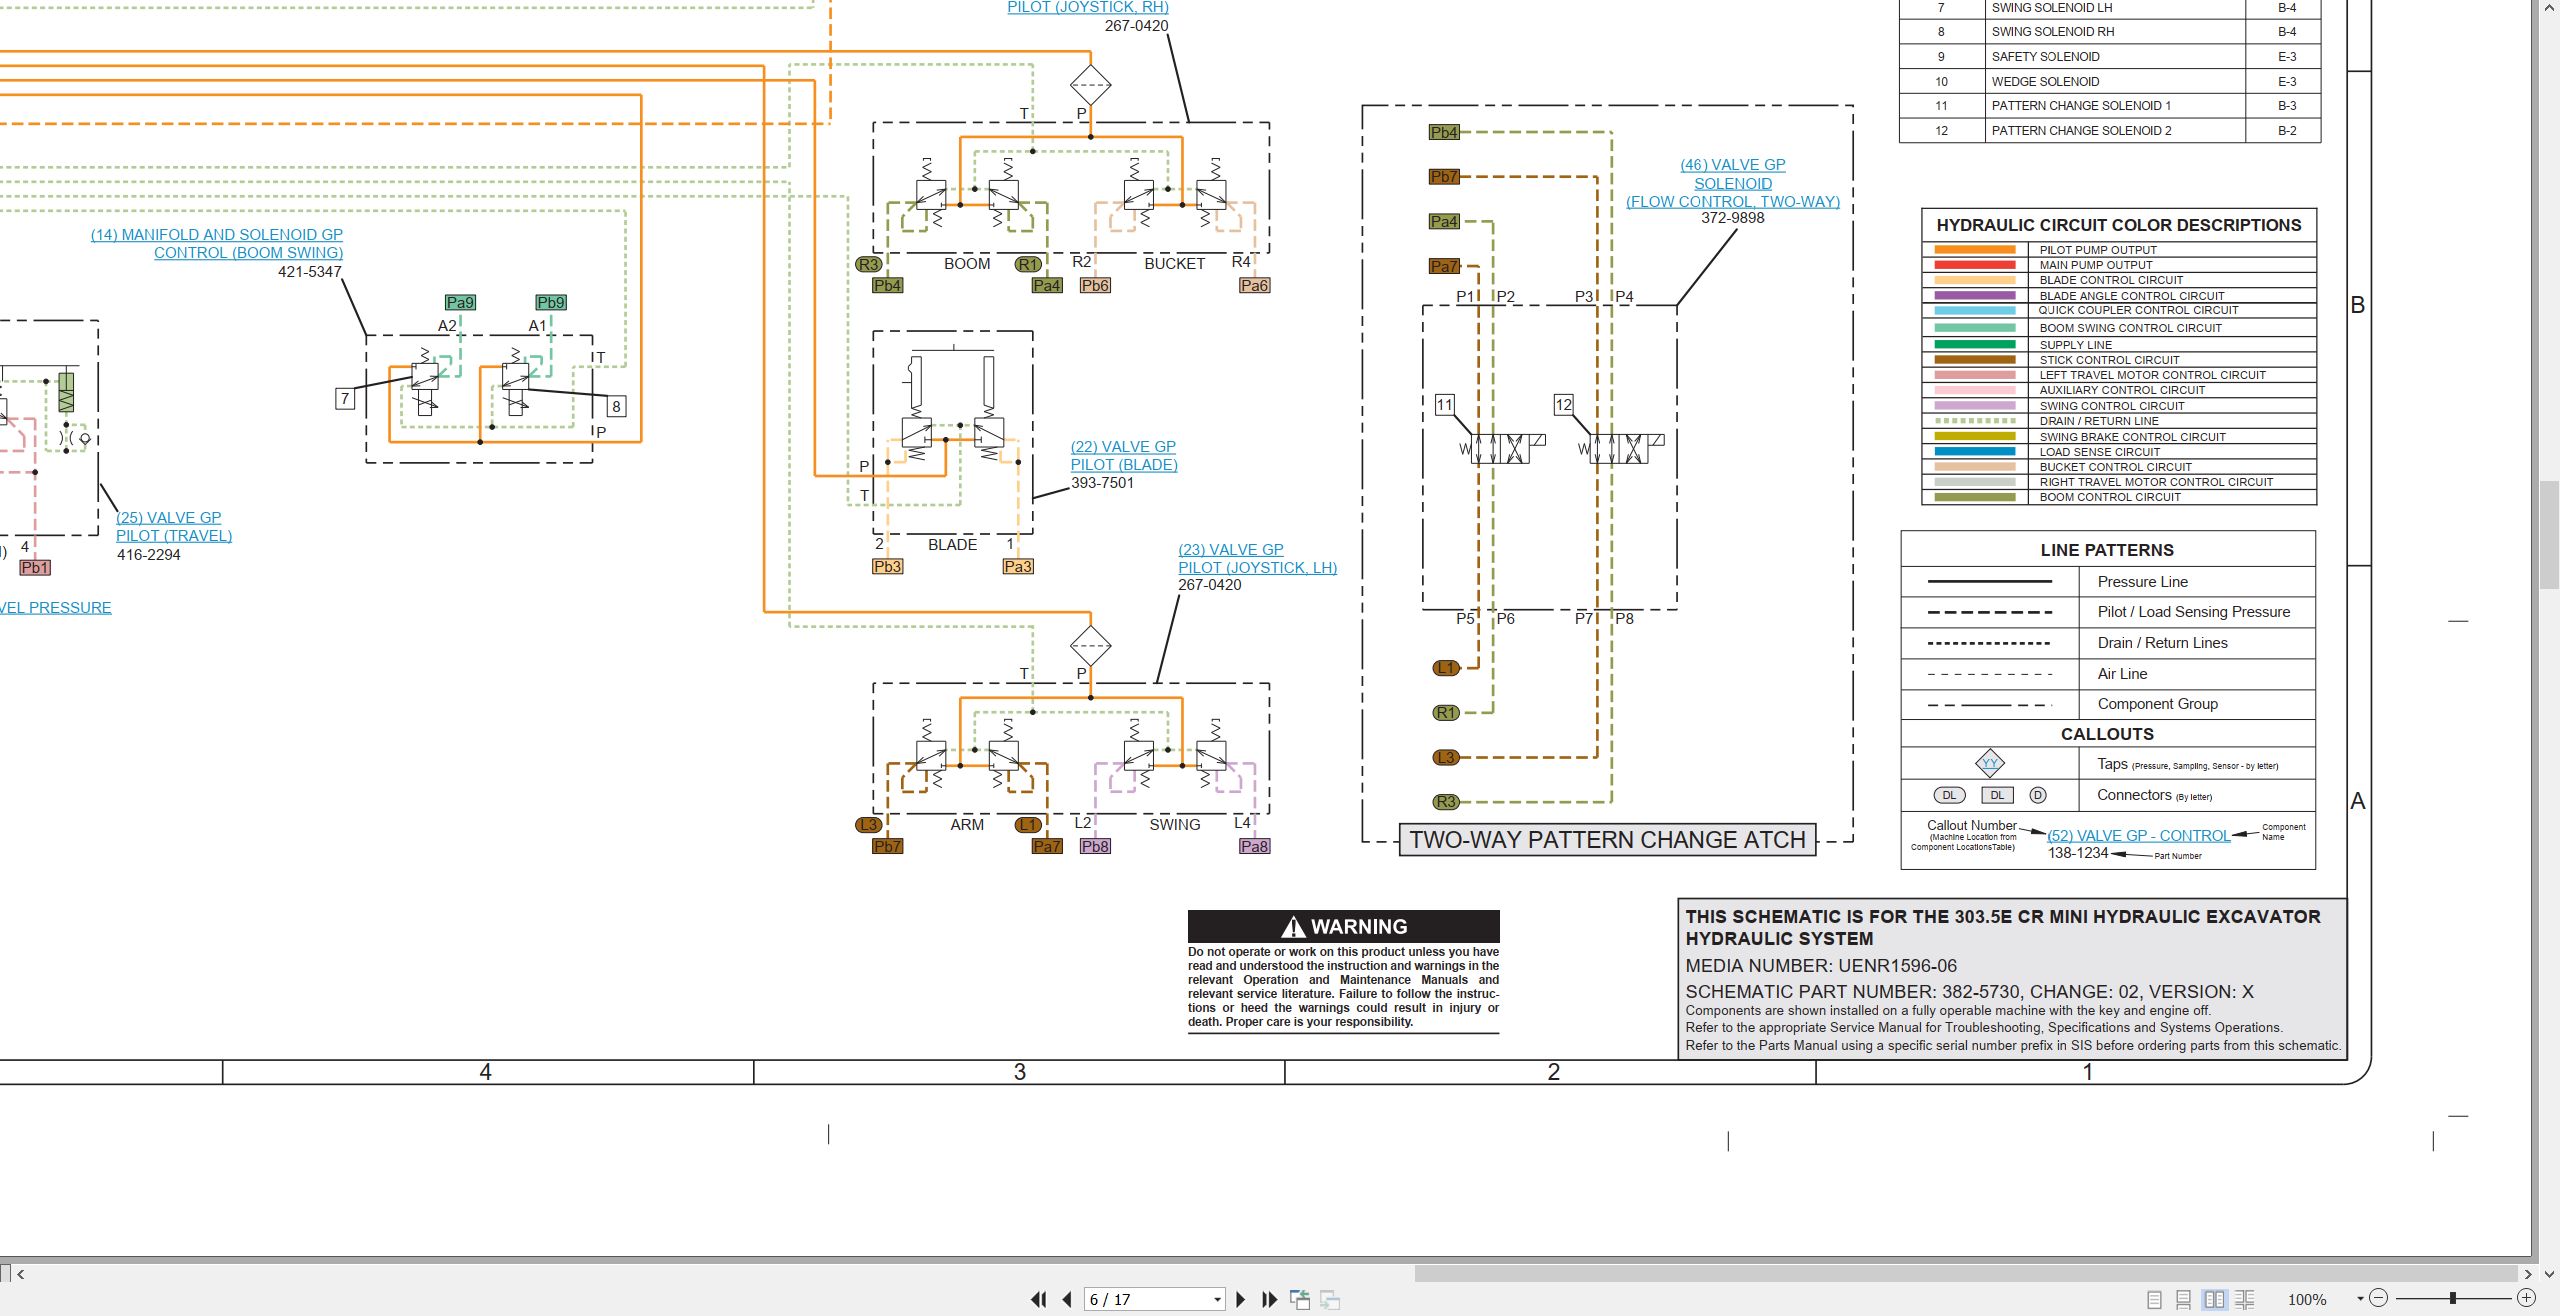Click the 100% zoom value field
Screen dimensions: 2560x1316
(x=2307, y=1299)
